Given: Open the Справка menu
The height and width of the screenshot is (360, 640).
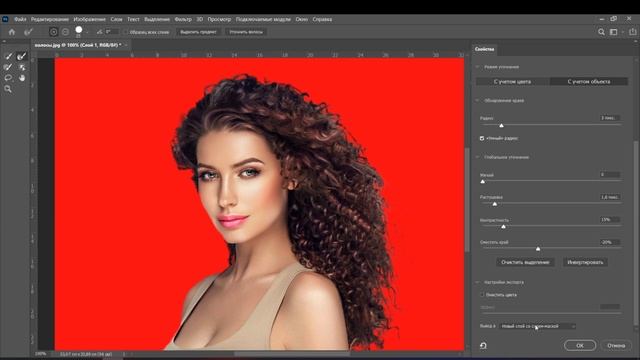Looking at the screenshot, I should (322, 19).
